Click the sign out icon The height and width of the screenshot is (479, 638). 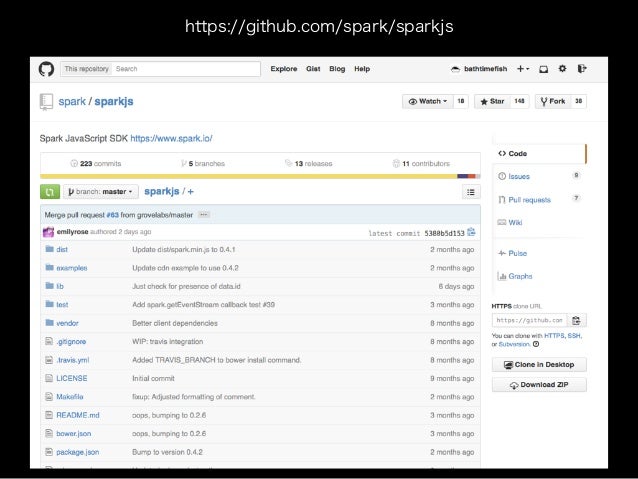click(582, 68)
